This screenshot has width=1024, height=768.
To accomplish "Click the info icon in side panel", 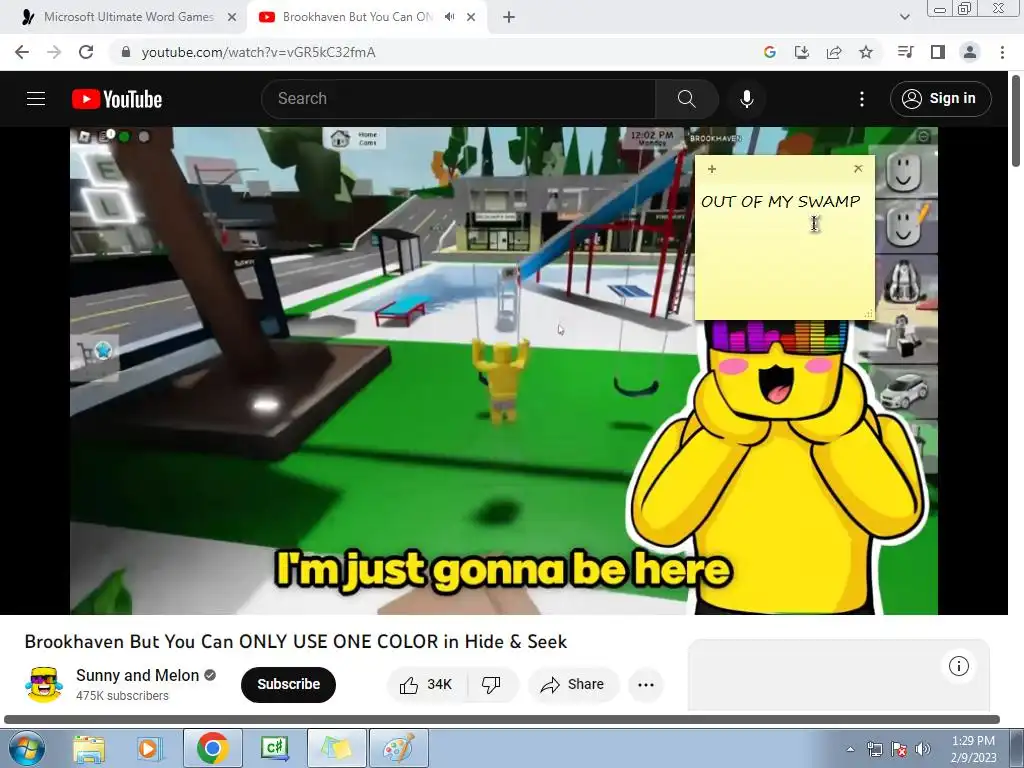I will point(959,666).
